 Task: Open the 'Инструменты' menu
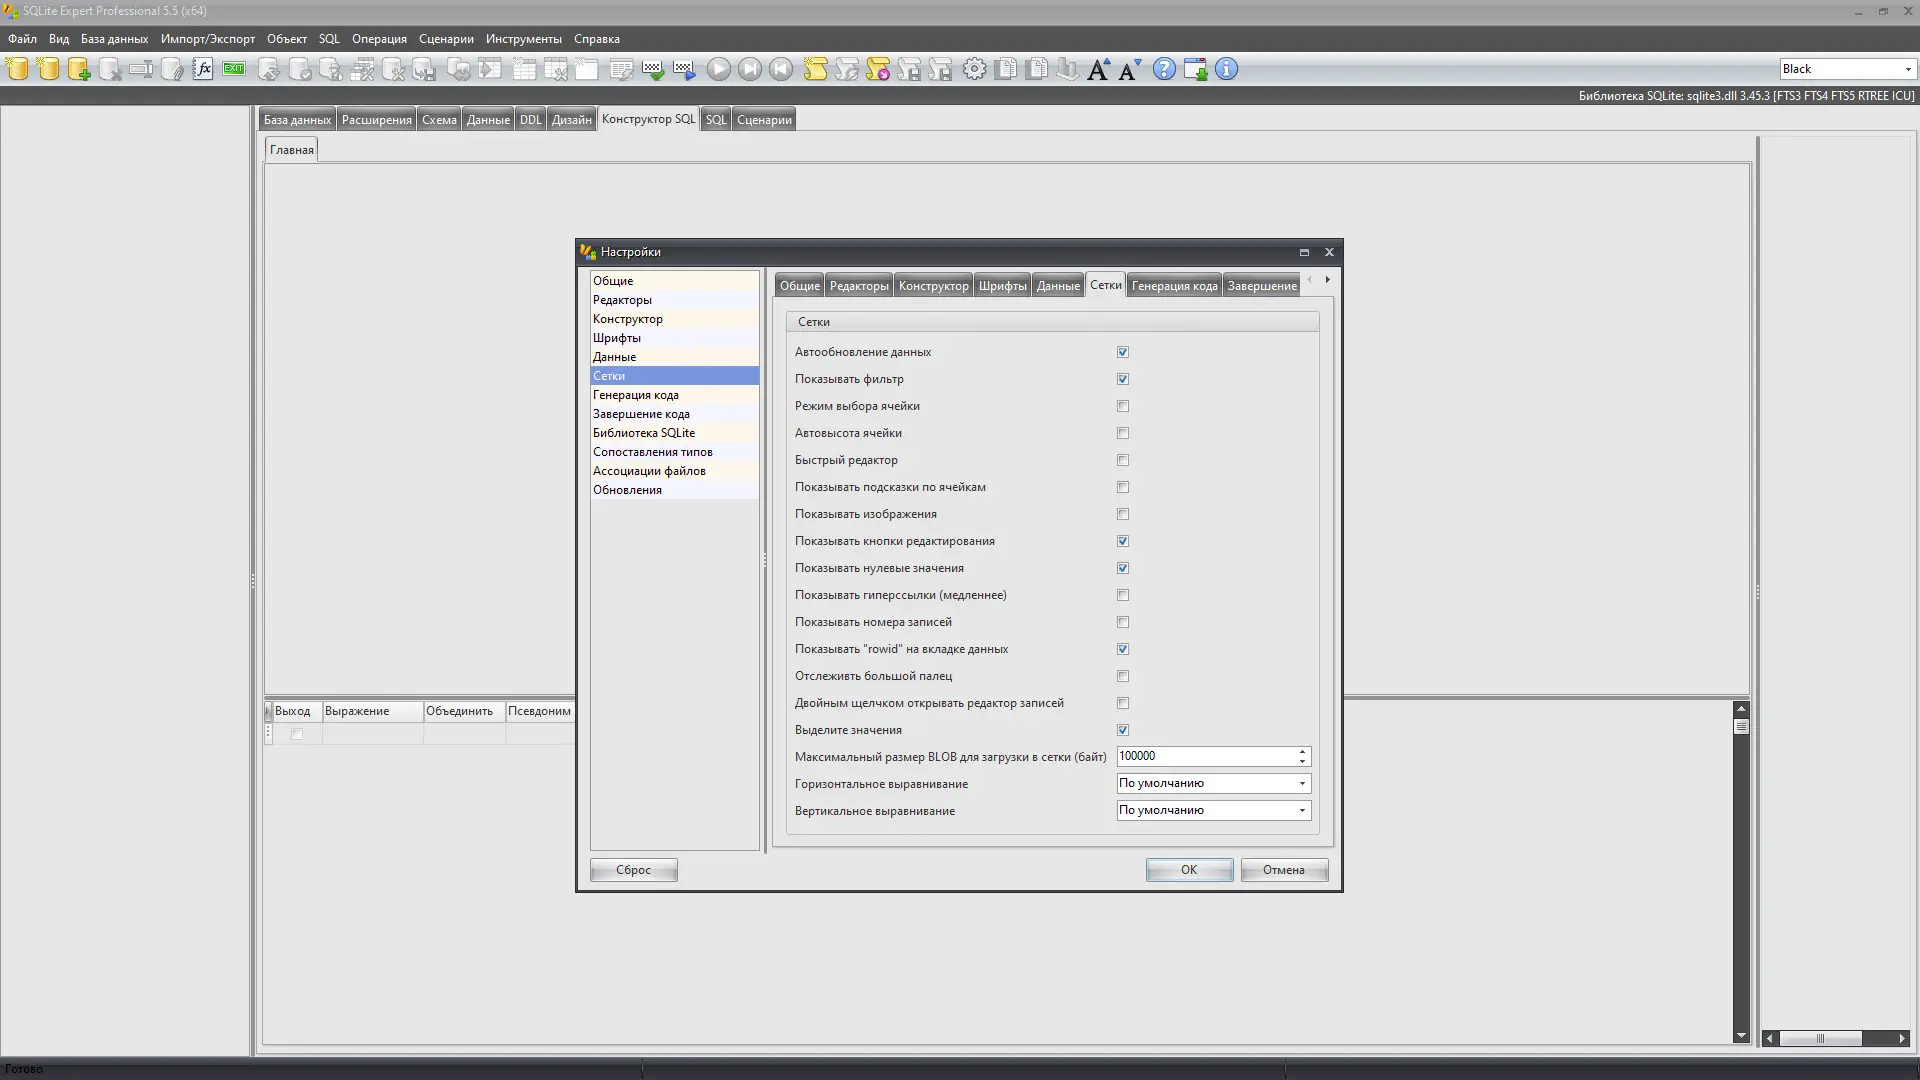point(523,39)
